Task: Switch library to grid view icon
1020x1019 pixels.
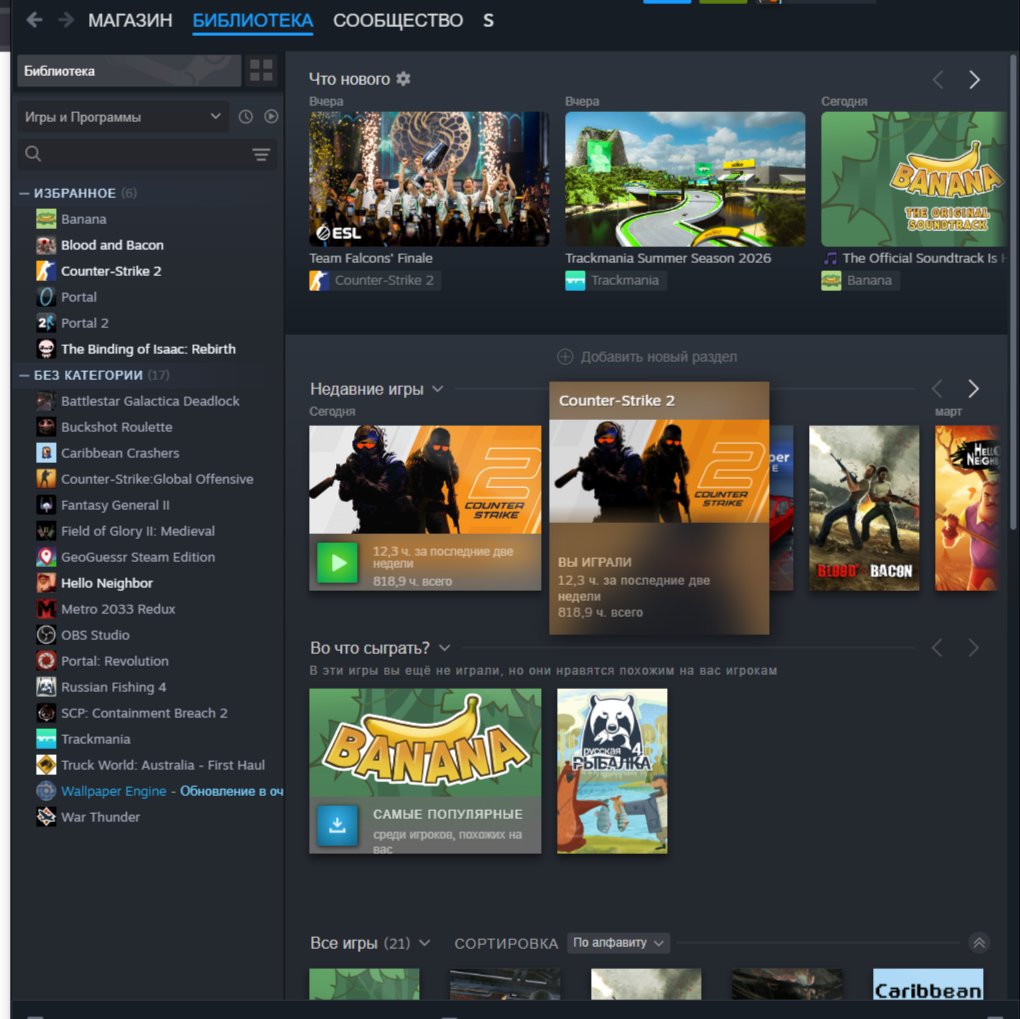Action: click(262, 70)
